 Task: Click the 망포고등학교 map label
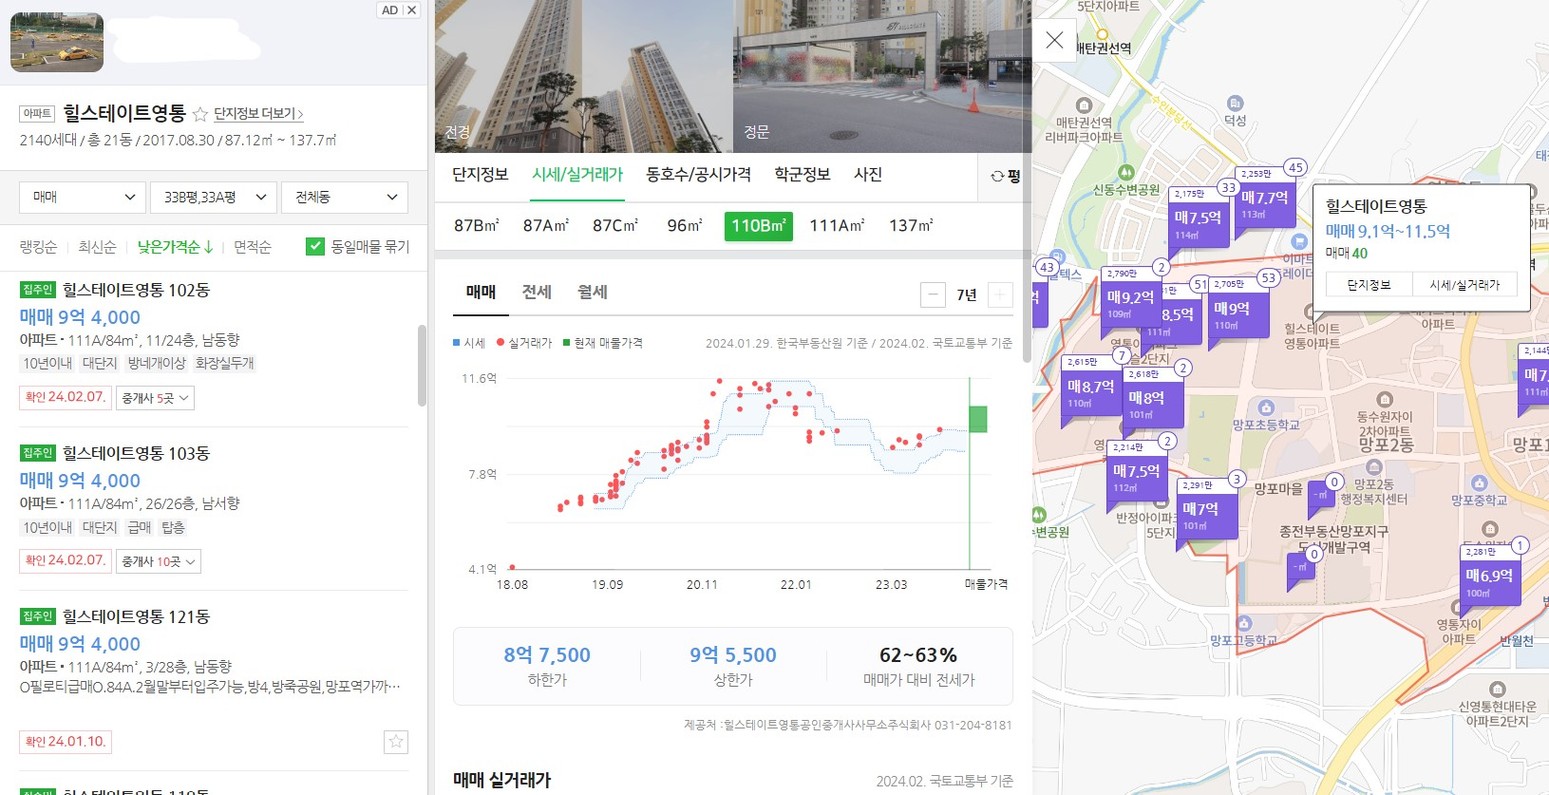click(x=1243, y=640)
